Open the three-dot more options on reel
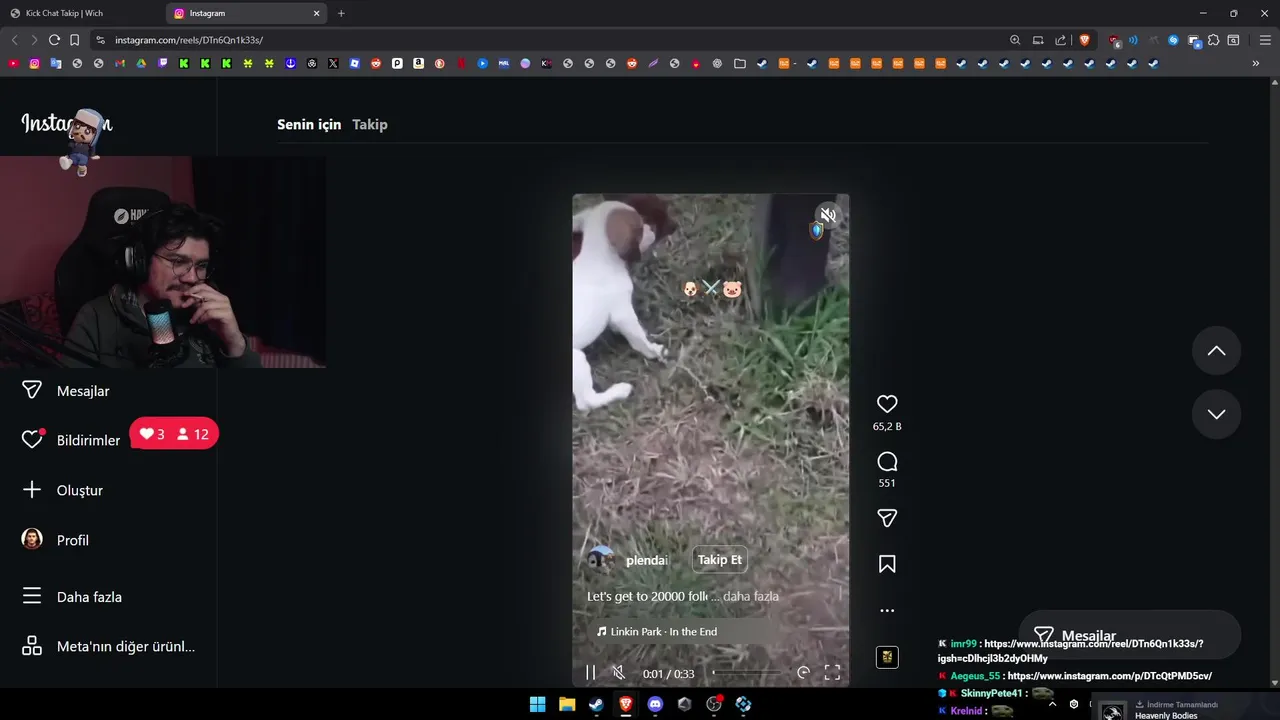 click(887, 610)
